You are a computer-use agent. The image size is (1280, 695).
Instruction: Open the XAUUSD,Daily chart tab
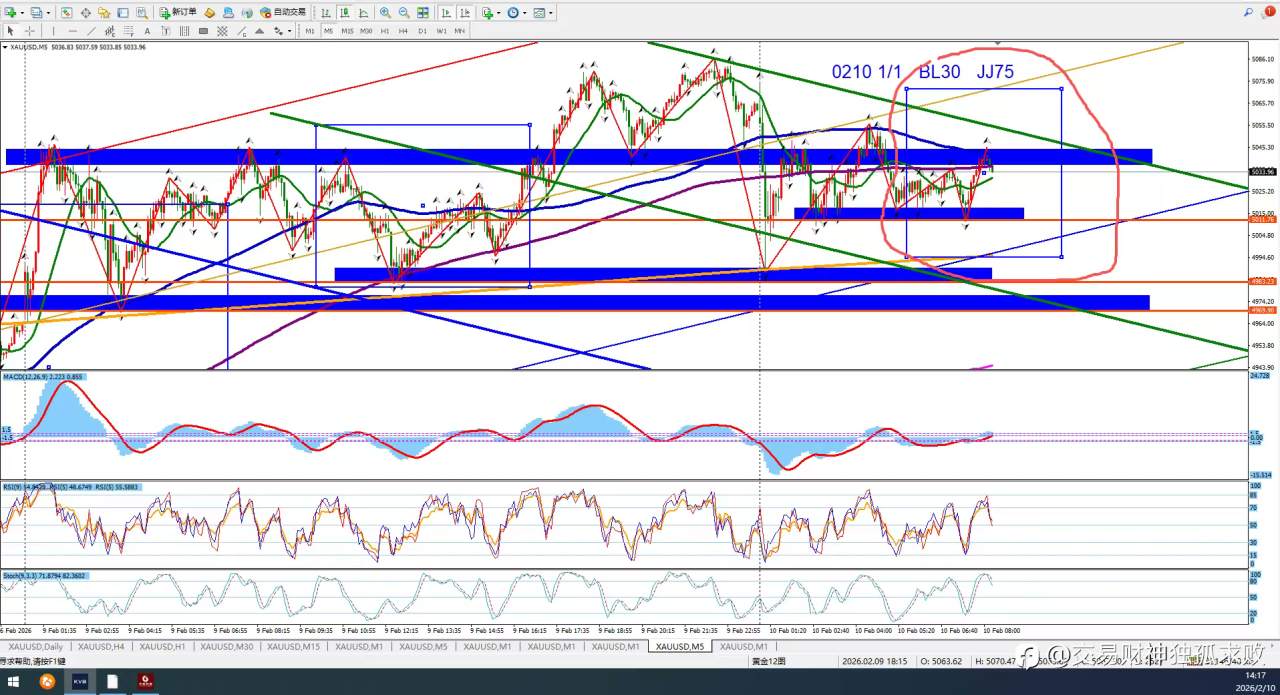[37, 646]
